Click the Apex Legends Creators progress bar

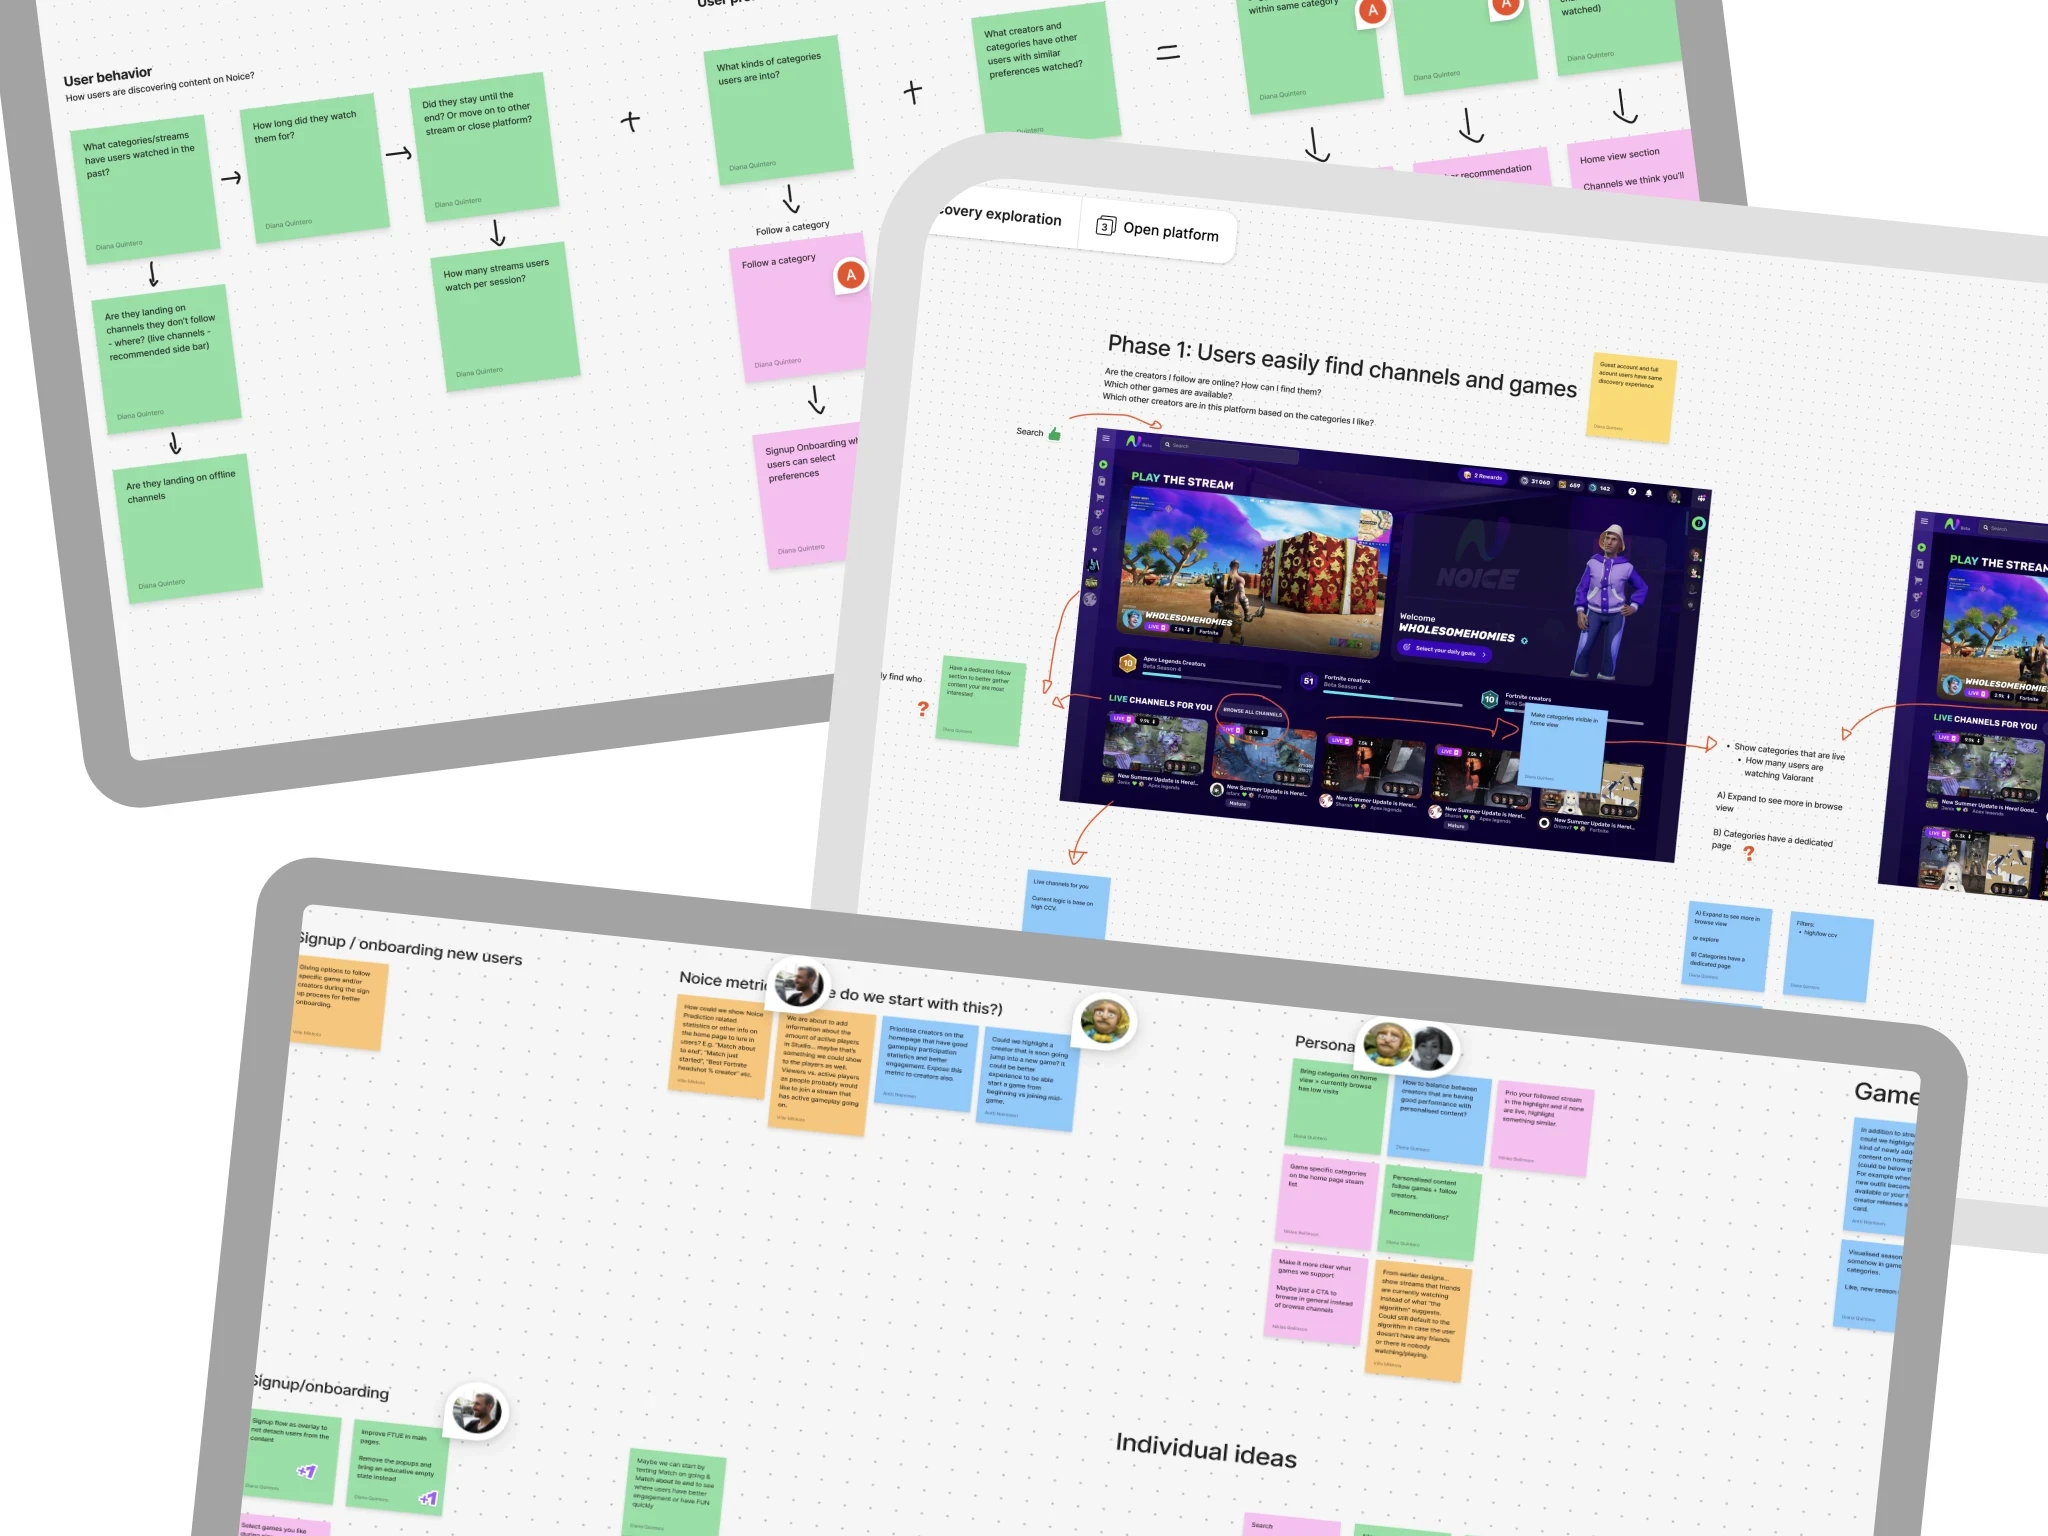[x=1210, y=682]
